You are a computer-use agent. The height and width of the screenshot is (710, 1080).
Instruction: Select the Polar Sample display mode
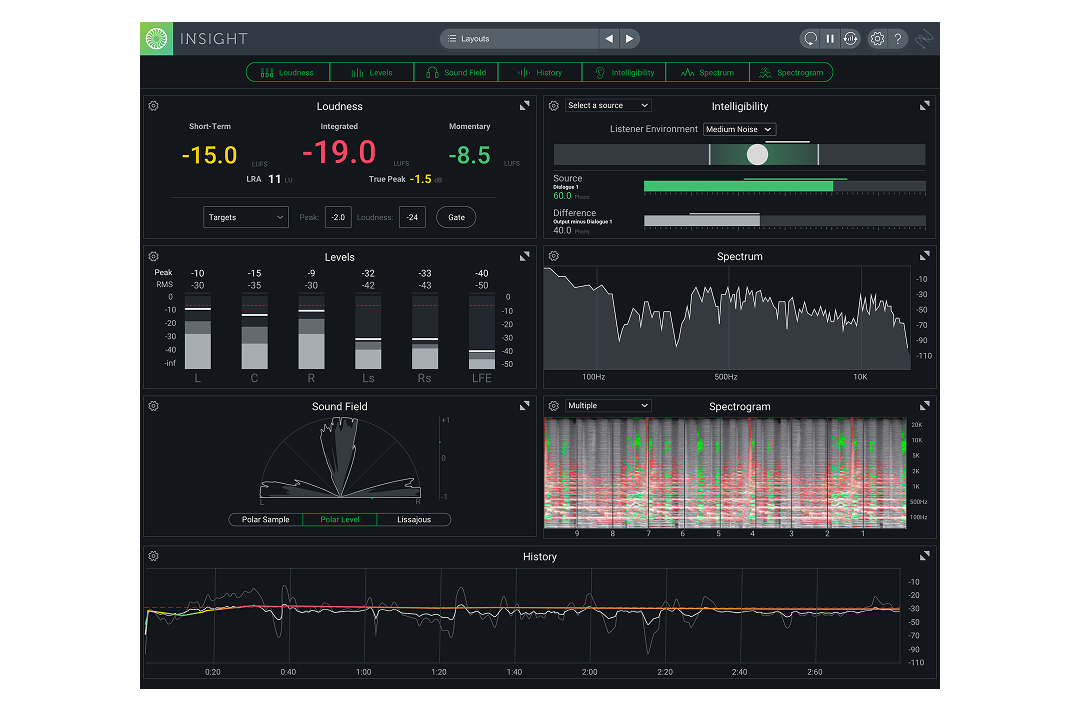coord(265,520)
